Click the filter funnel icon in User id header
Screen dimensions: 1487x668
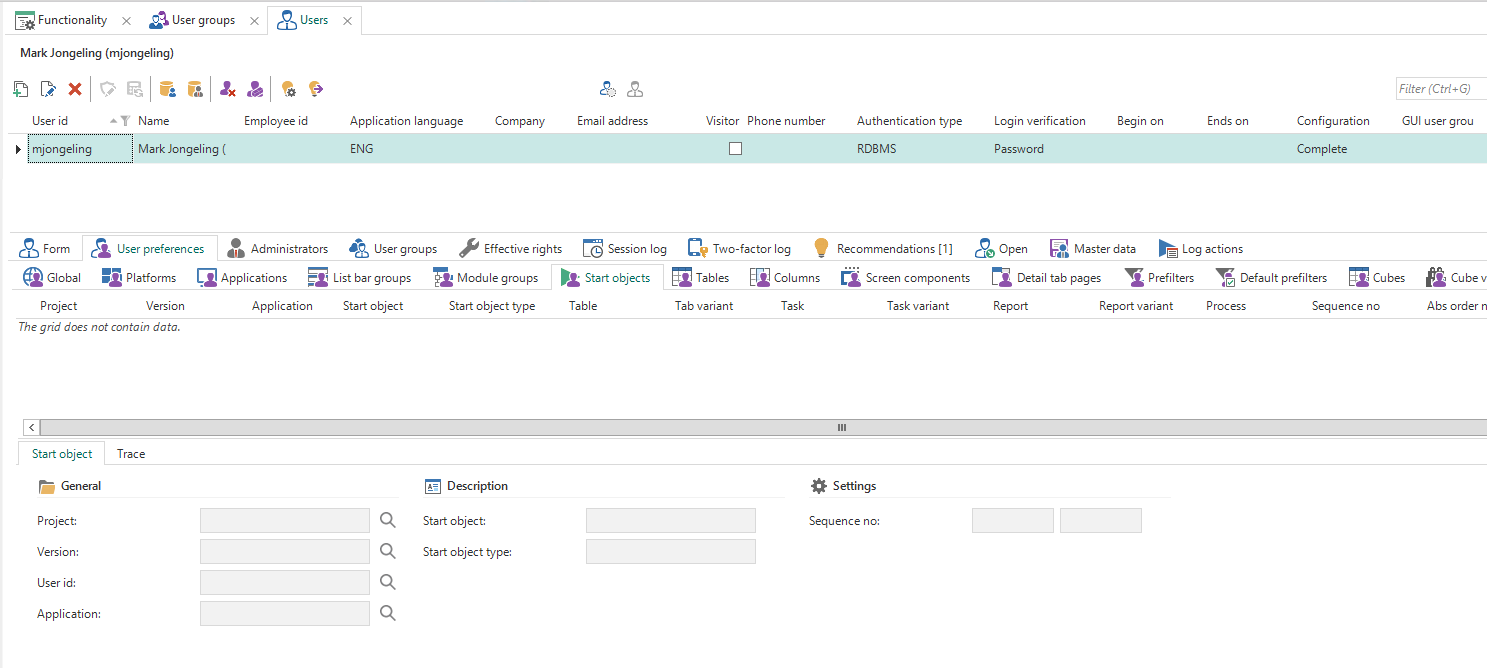(x=125, y=121)
